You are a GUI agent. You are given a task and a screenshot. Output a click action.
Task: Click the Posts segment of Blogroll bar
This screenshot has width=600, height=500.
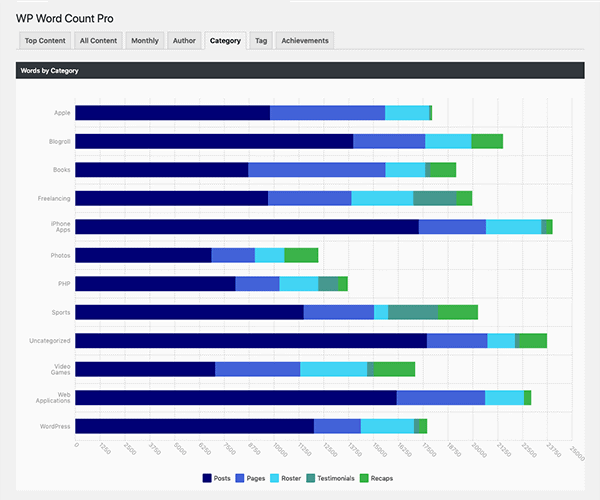(214, 142)
